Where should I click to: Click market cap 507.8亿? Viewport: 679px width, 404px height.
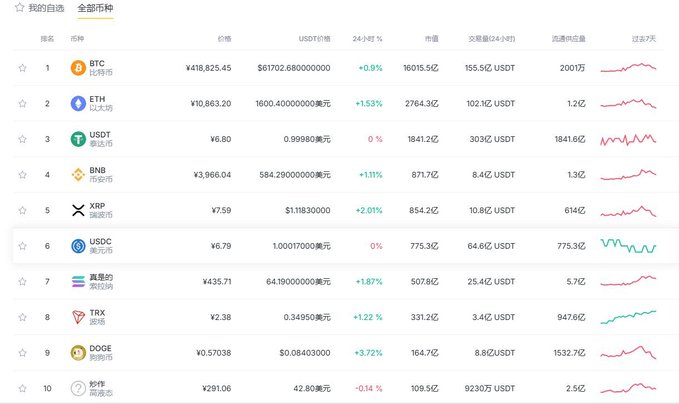coord(424,281)
